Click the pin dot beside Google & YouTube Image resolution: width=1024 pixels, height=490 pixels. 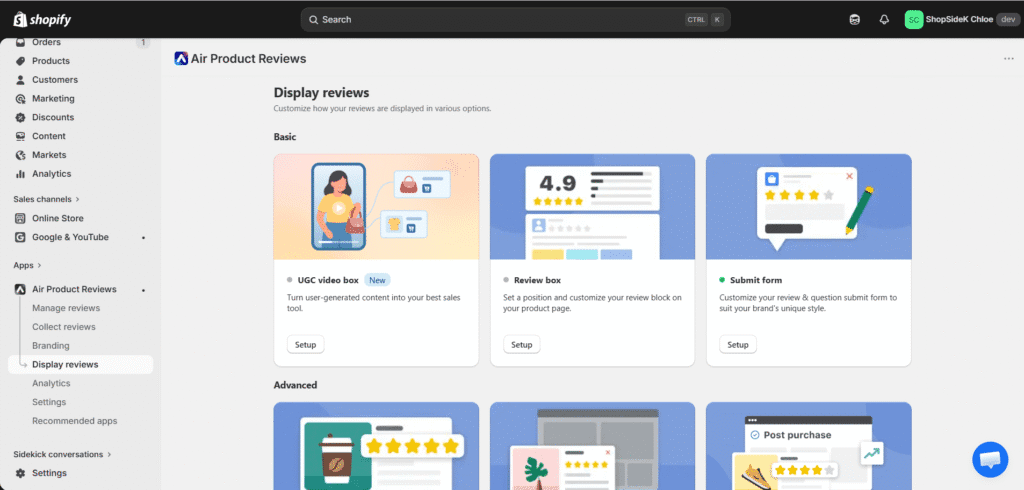(x=143, y=238)
